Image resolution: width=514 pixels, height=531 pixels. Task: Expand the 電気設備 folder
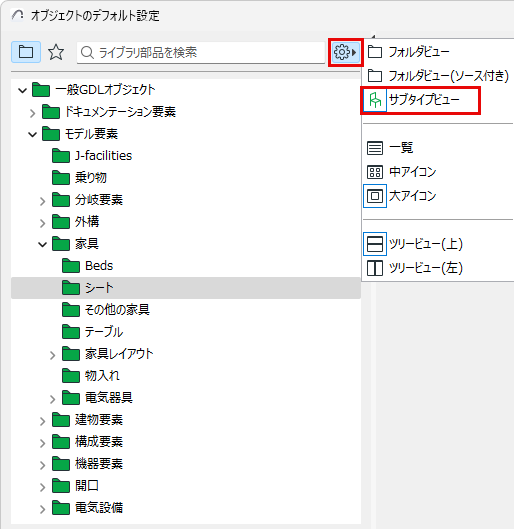(42, 509)
